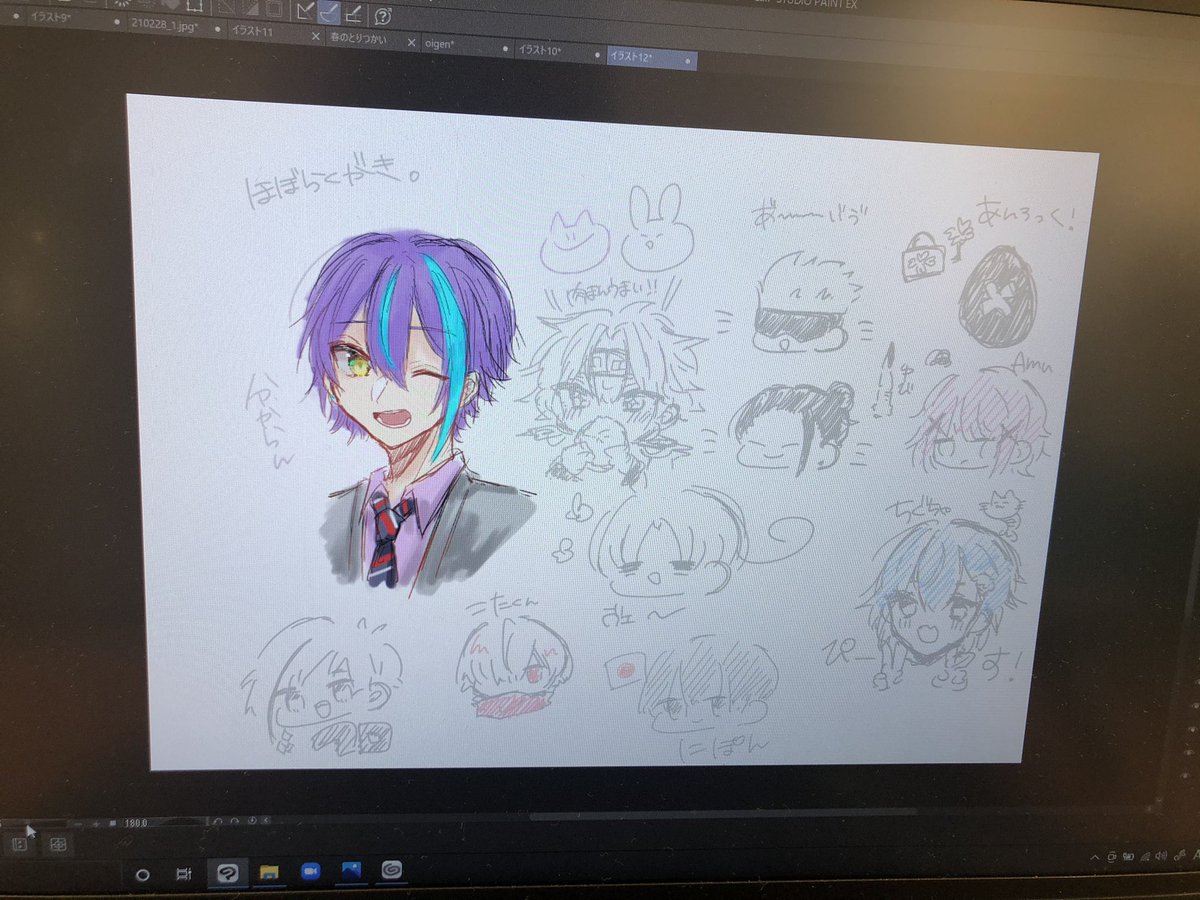The image size is (1200, 900).
Task: Open Clip Studio Paint from the taskbar
Action: click(x=228, y=873)
